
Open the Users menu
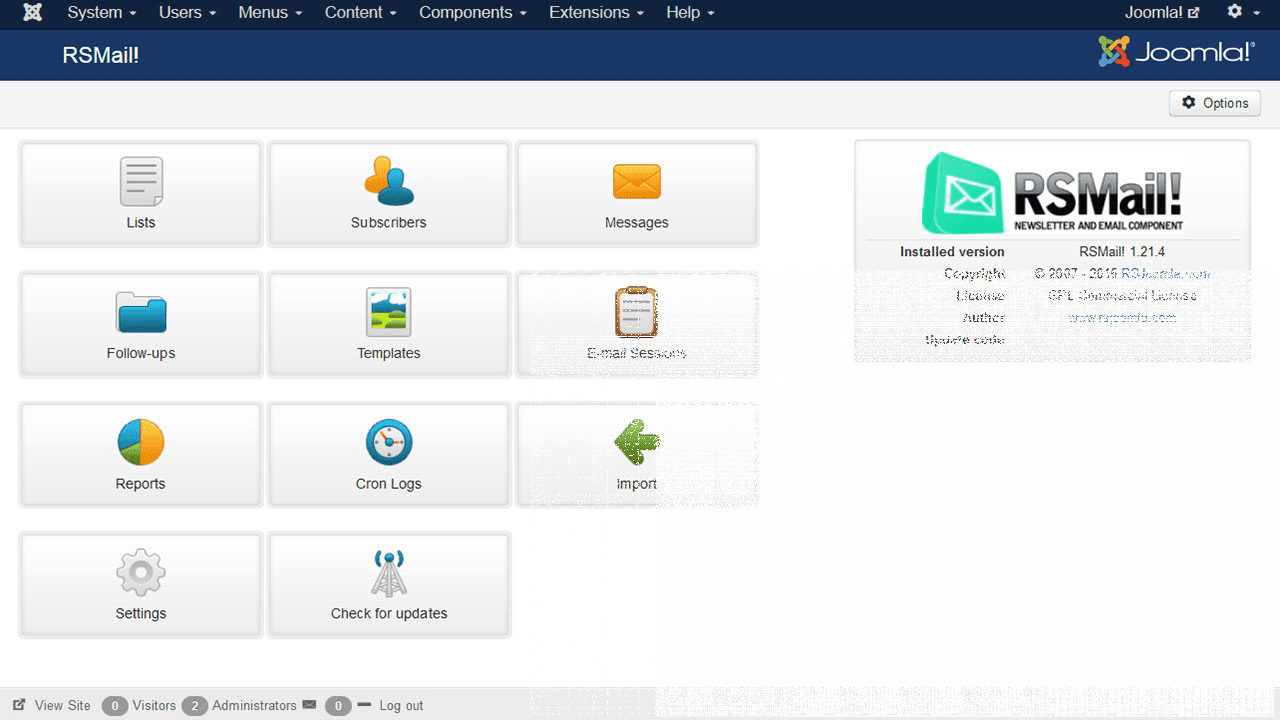[187, 13]
